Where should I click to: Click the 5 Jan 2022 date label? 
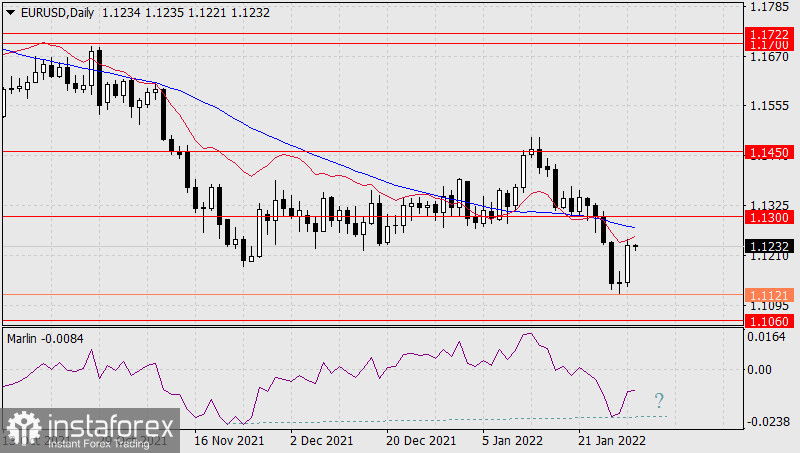pos(515,440)
